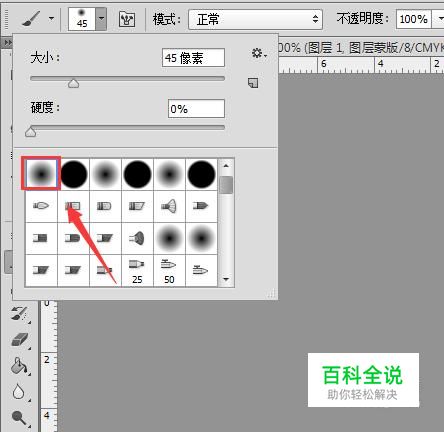Click the 硬度 hardness slider handle
This screenshot has height=432, width=444.
click(31, 132)
